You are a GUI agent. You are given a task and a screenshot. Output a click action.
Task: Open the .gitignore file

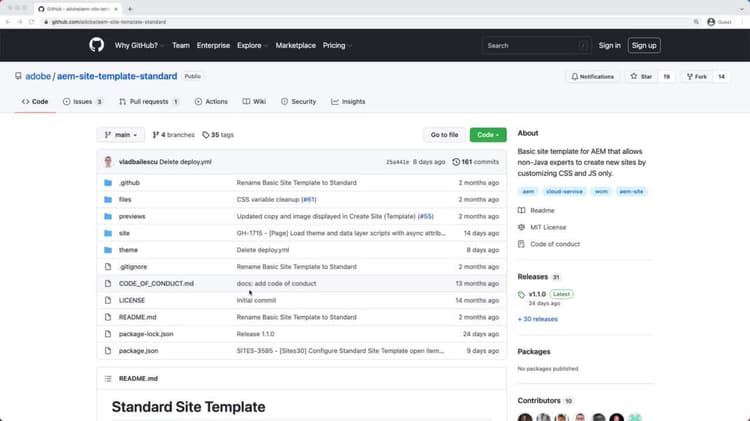[133, 266]
